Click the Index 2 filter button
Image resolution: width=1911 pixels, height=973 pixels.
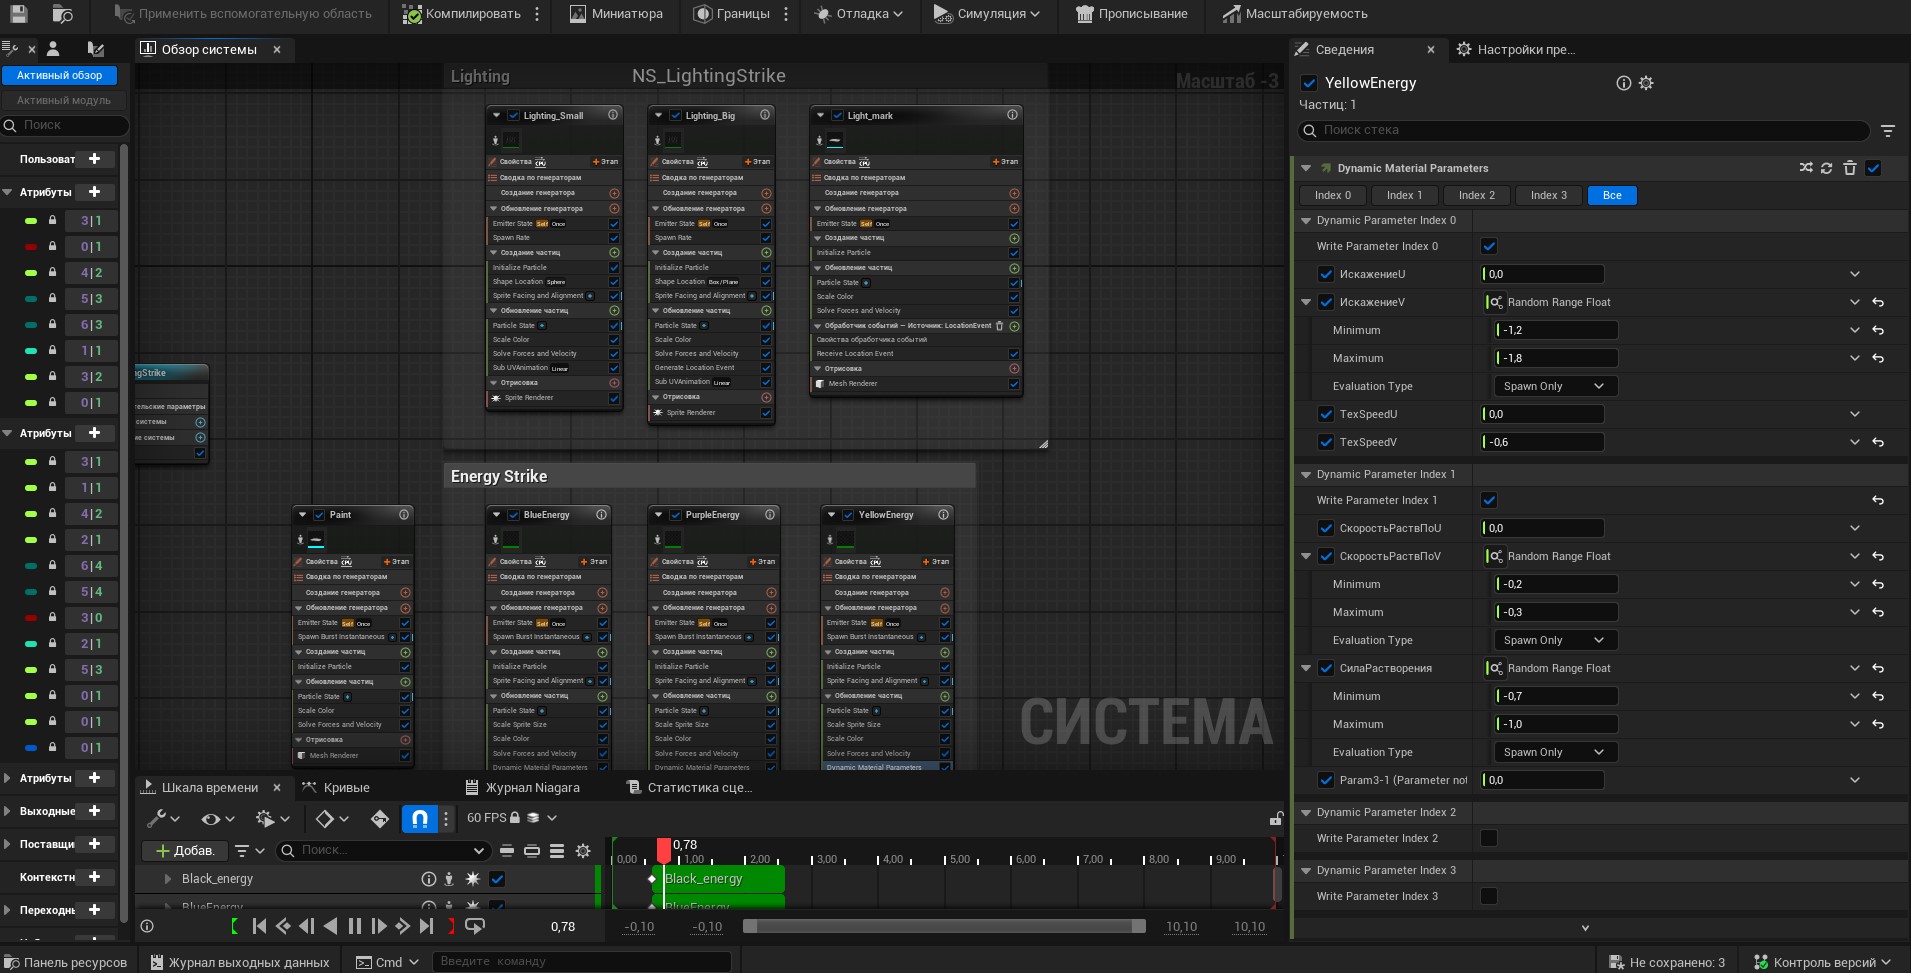click(1477, 195)
